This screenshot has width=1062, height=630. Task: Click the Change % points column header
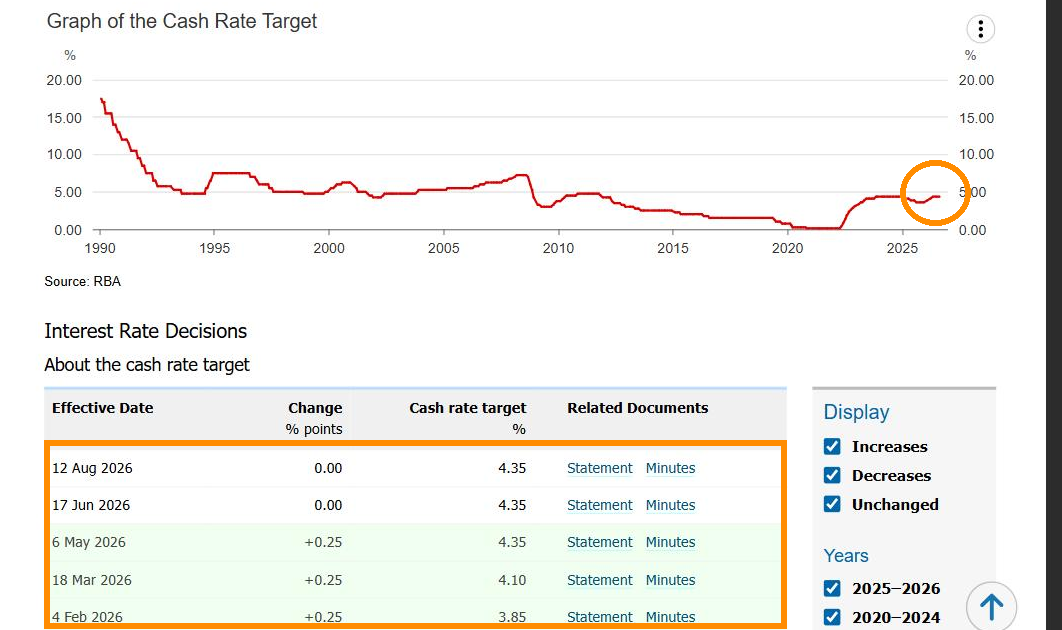314,418
